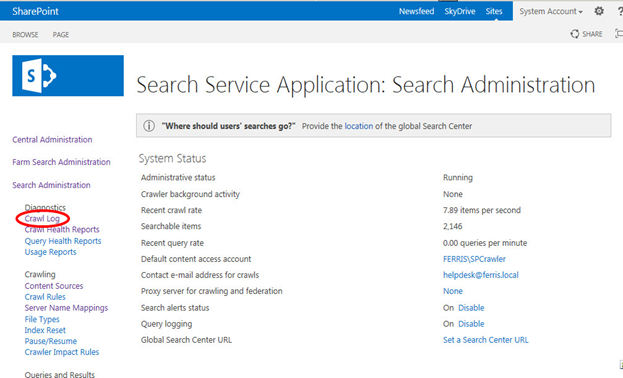The image size is (623, 378).
Task: Click the FERRIS\SPCrawler account link
Action: (x=474, y=259)
